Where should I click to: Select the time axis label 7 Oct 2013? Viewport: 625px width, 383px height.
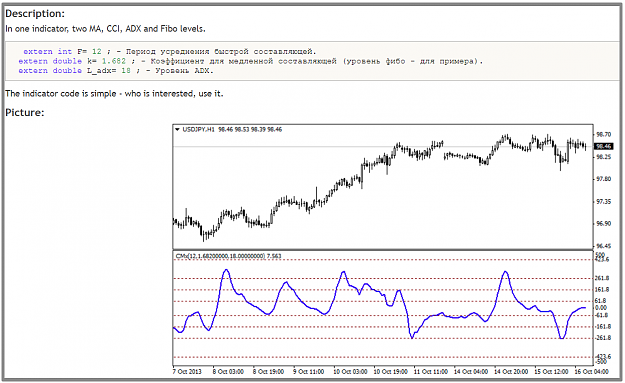[x=187, y=371]
